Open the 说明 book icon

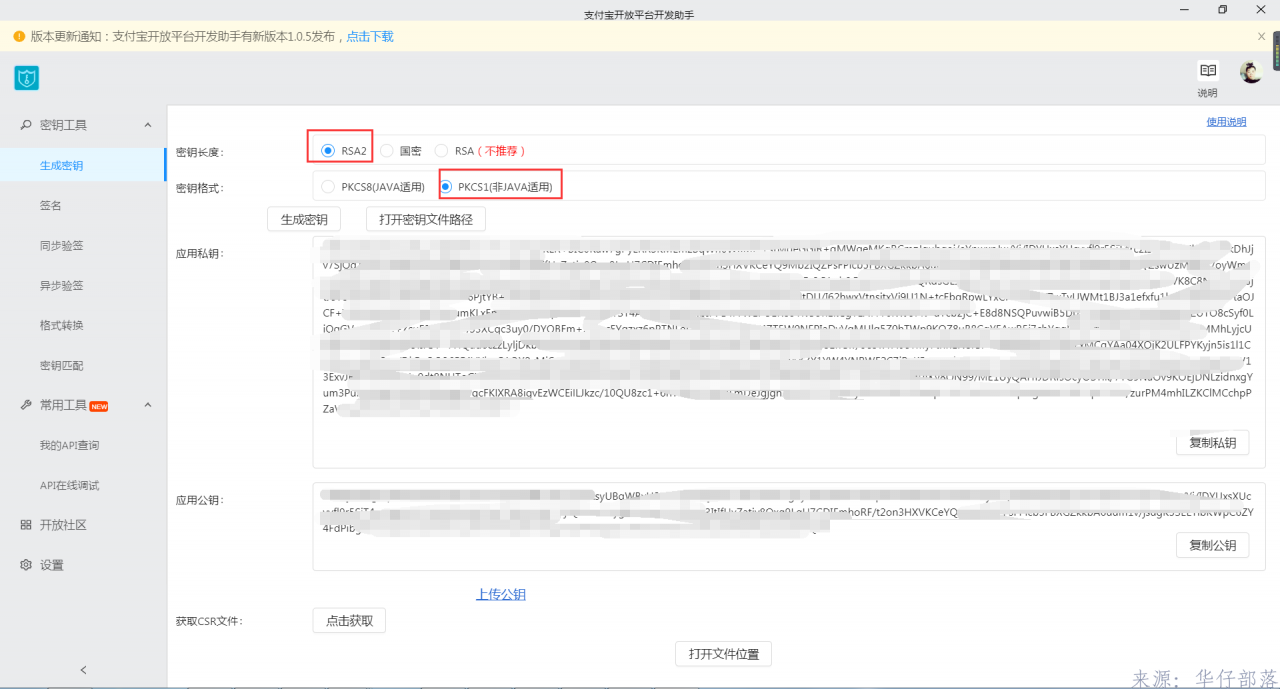coord(1208,71)
